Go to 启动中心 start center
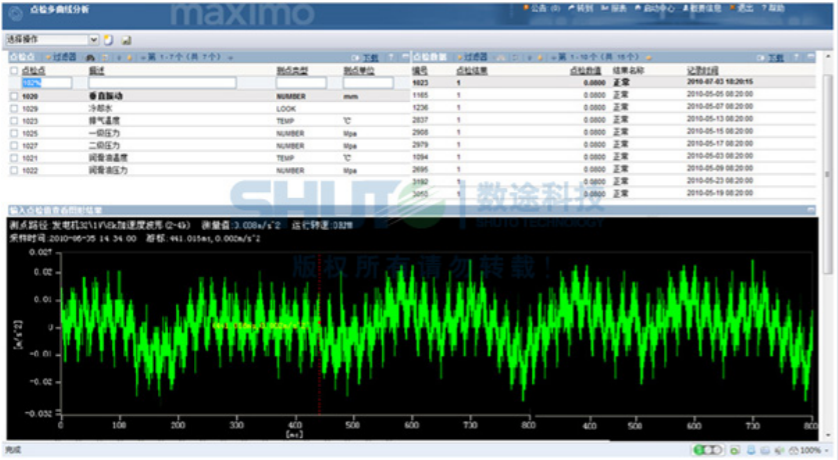Screen dimensions: 838x460 661,7
